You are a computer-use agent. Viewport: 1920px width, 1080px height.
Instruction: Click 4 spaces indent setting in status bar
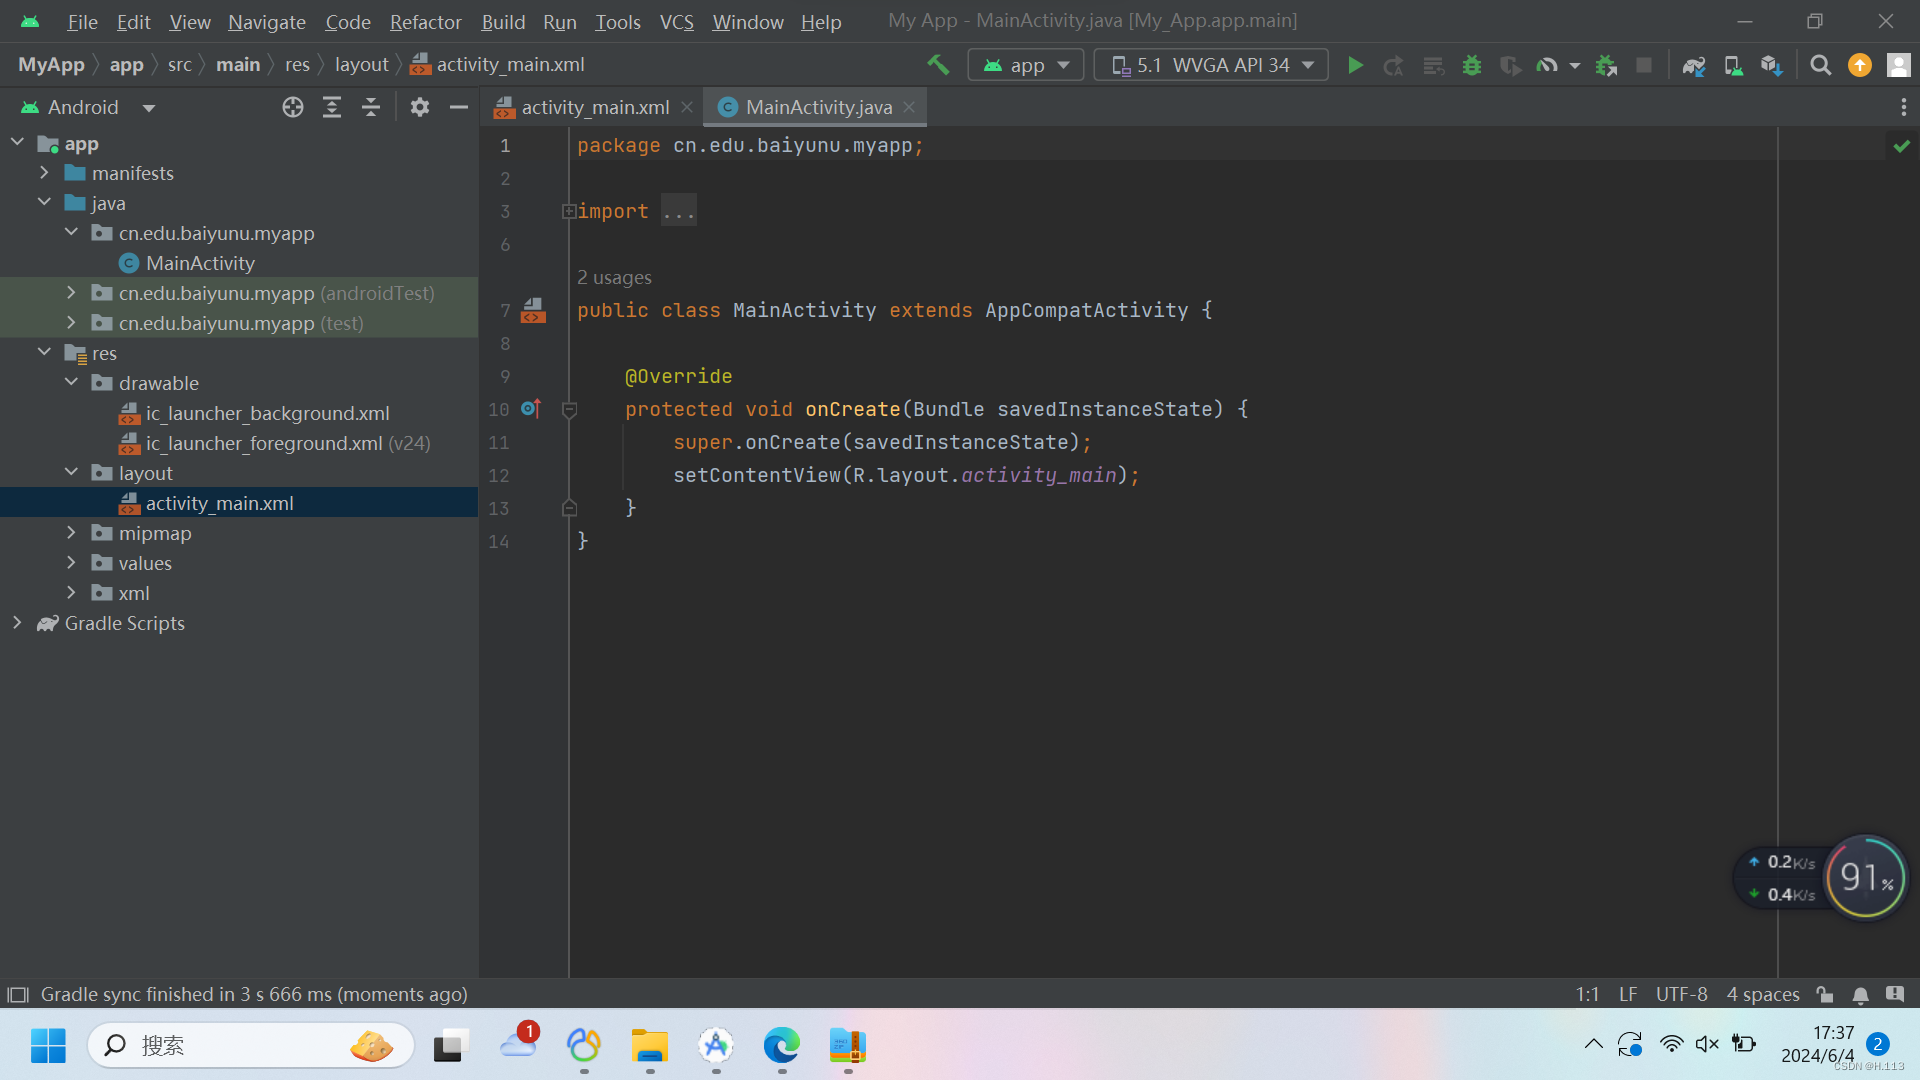point(1763,995)
